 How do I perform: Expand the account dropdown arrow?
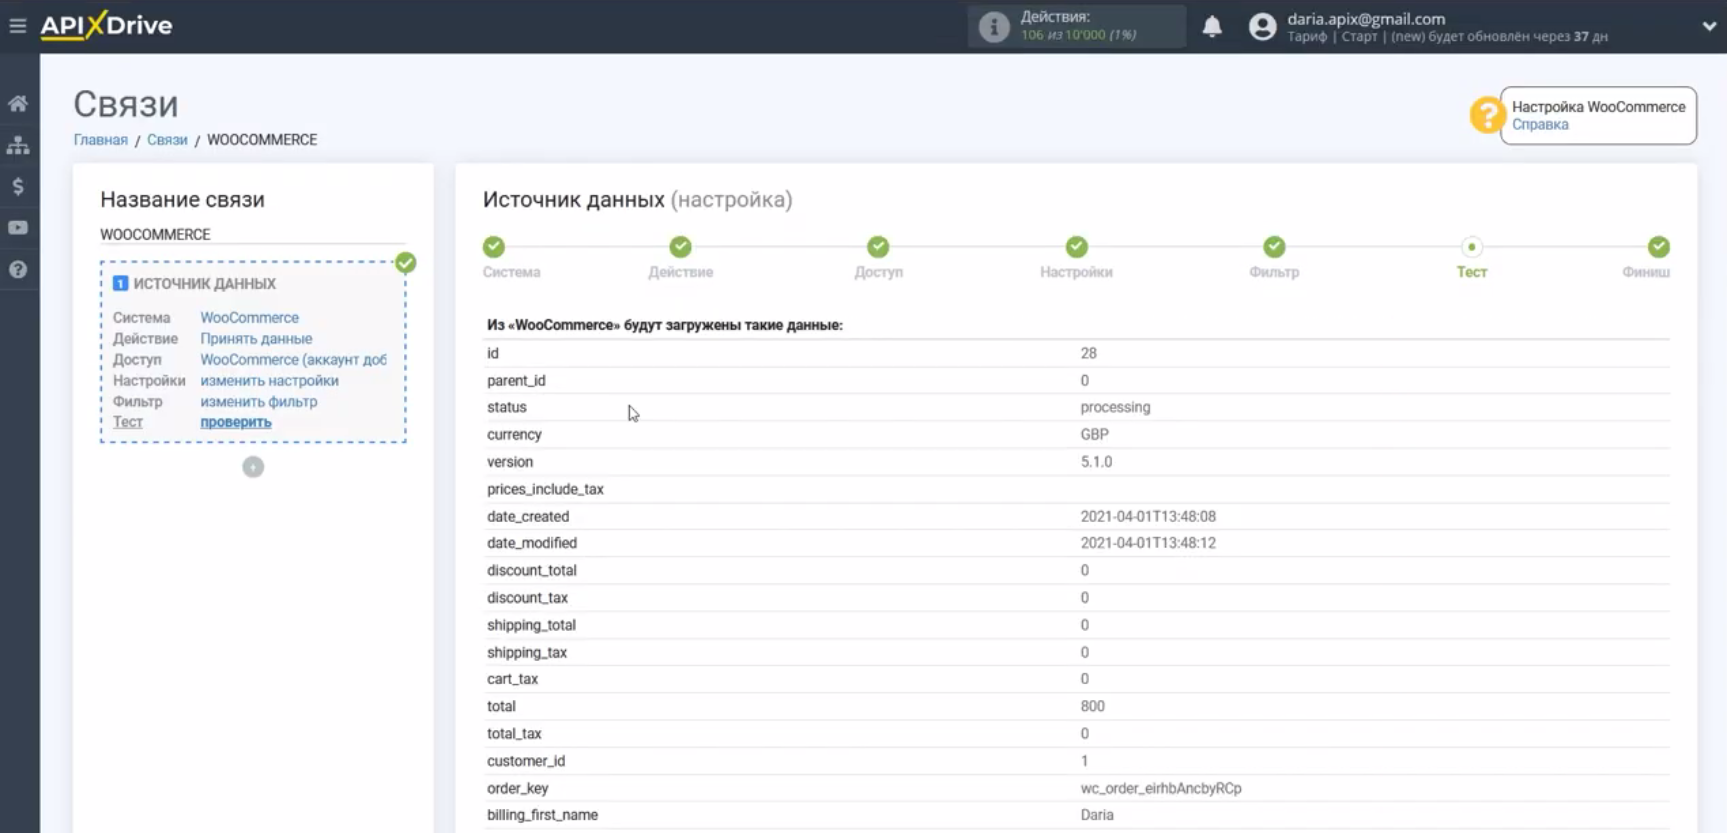coord(1709,27)
